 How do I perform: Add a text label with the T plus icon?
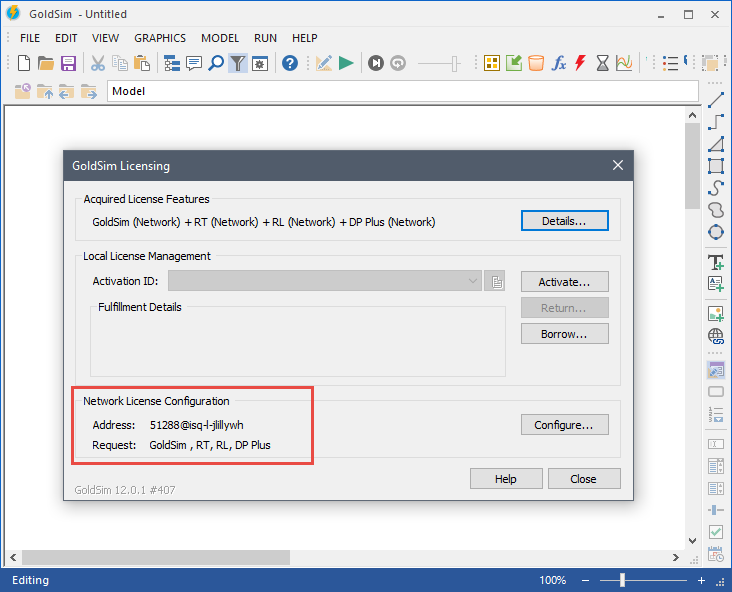pos(716,262)
